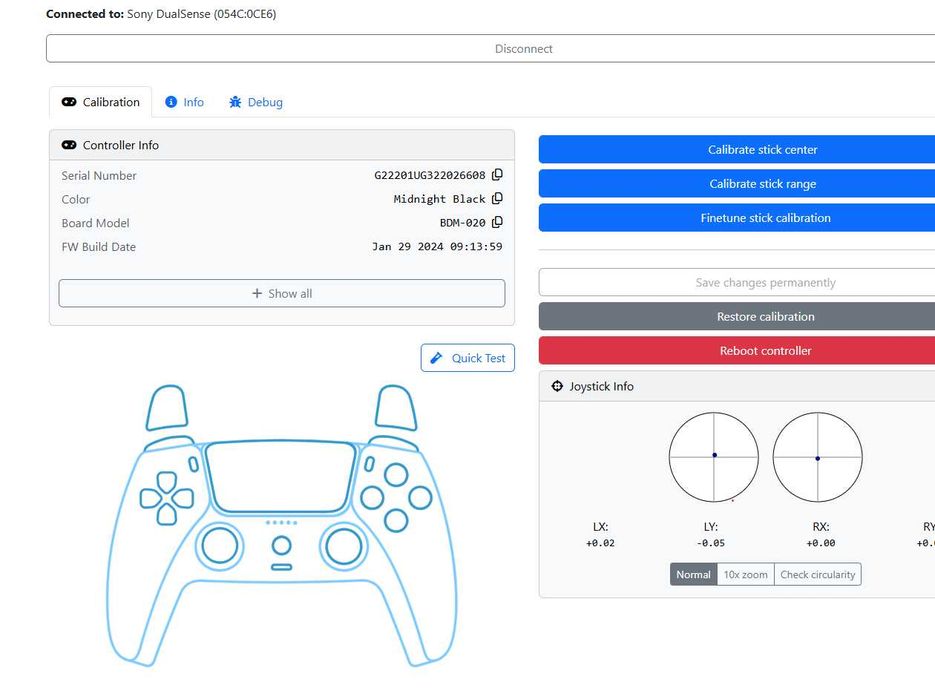Click the controller's touchpad in the diagram
The image size is (935, 700).
click(281, 476)
